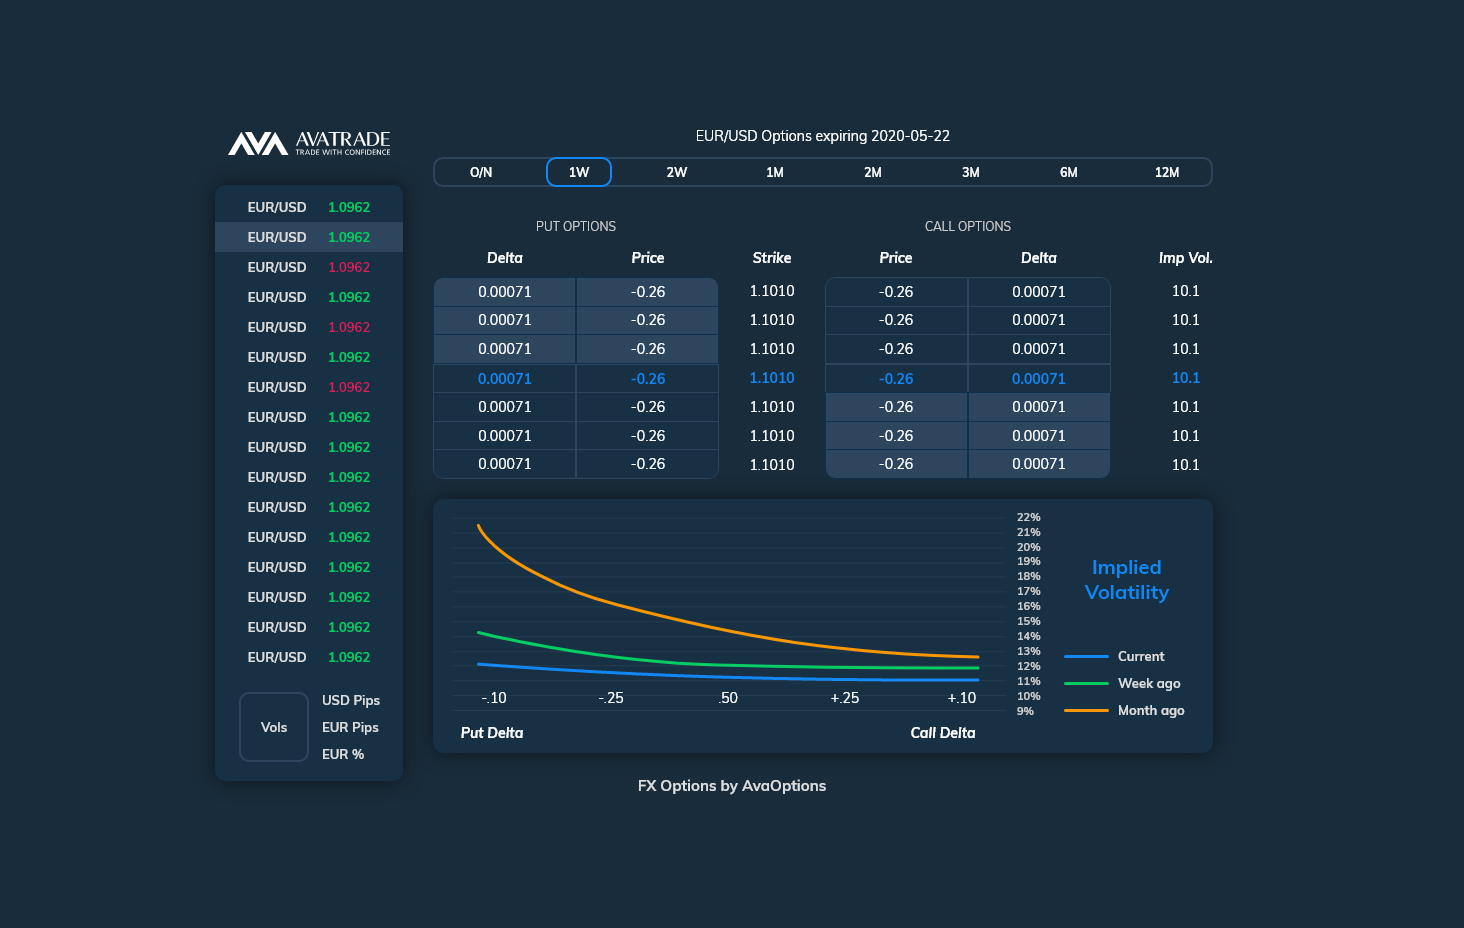Click the Current blue legend line
Screen dimensions: 1464x928
click(x=1086, y=657)
